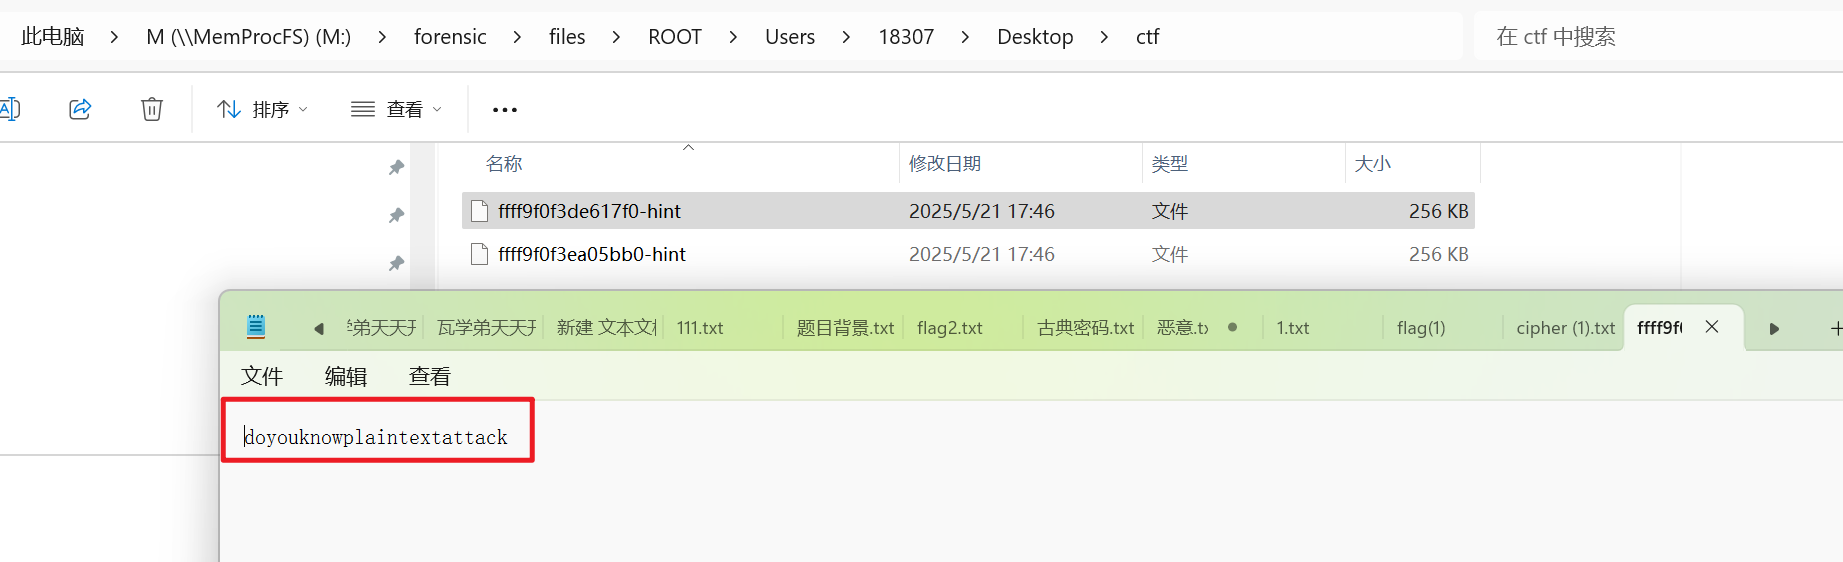Click the delete trash icon
The image size is (1843, 562).
[152, 109]
